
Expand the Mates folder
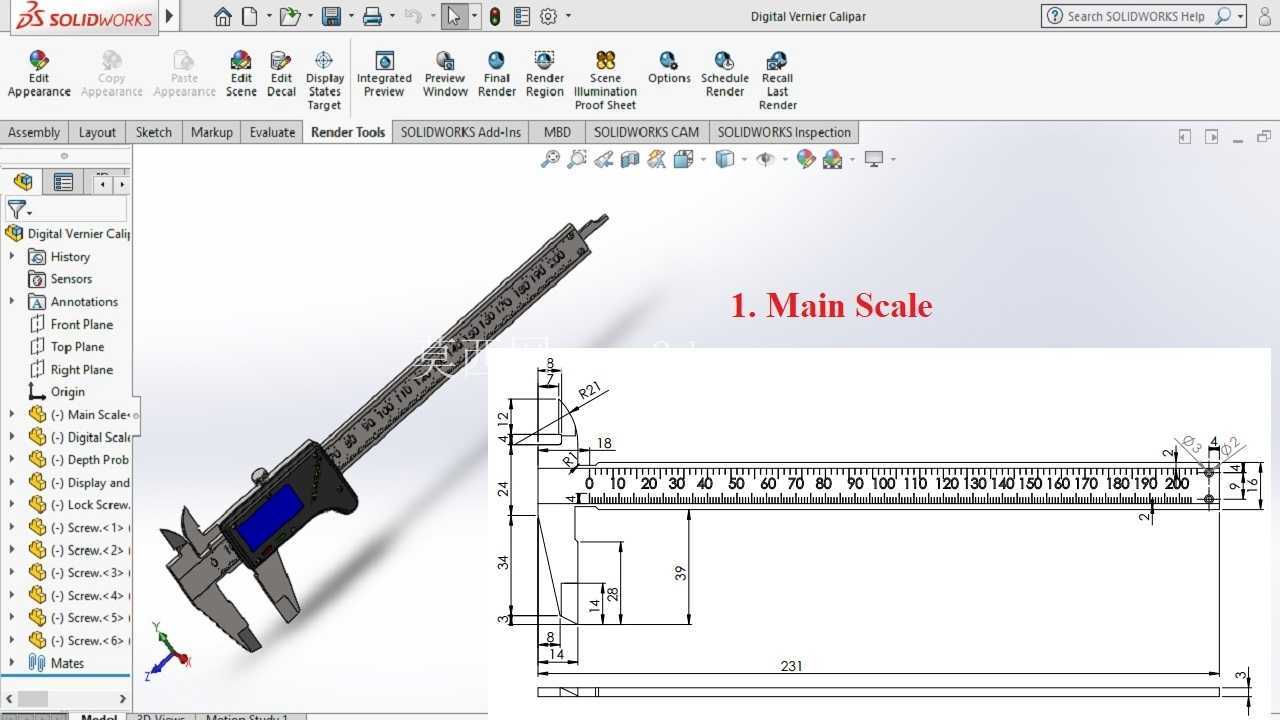click(x=12, y=662)
